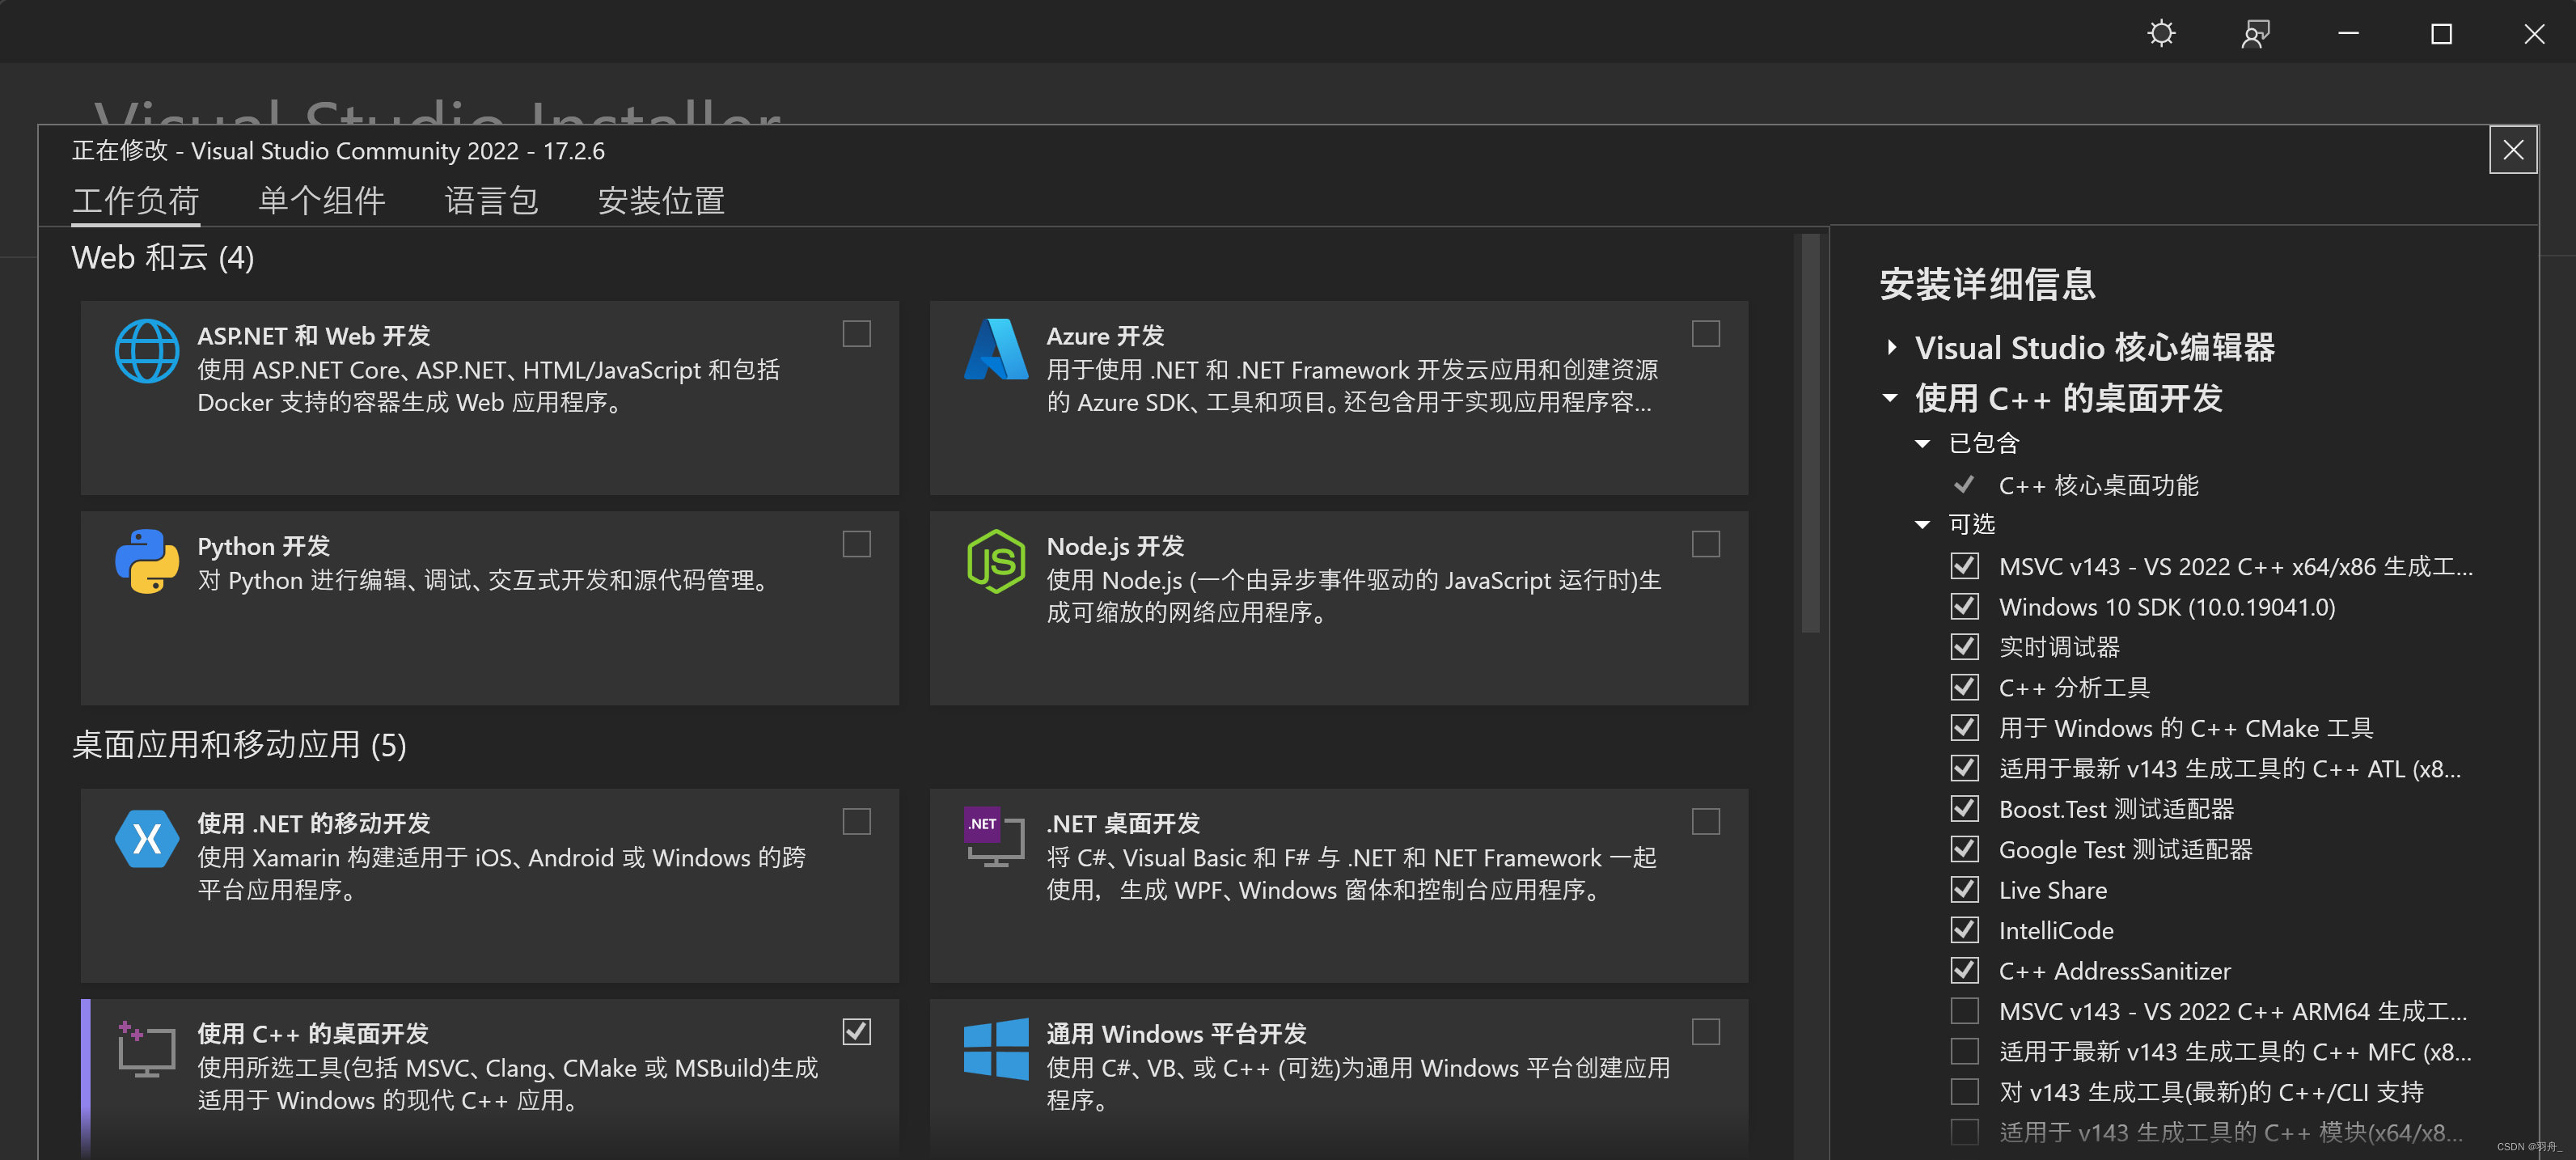The height and width of the screenshot is (1160, 2576).
Task: Uncheck C++ CMake tools for Windows
Action: pyautogui.click(x=1964, y=727)
